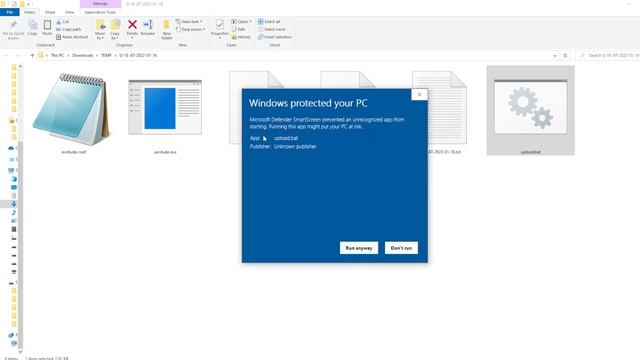Click TEMP in address breadcrumb
Image resolution: width=640 pixels, height=360 pixels.
point(106,55)
